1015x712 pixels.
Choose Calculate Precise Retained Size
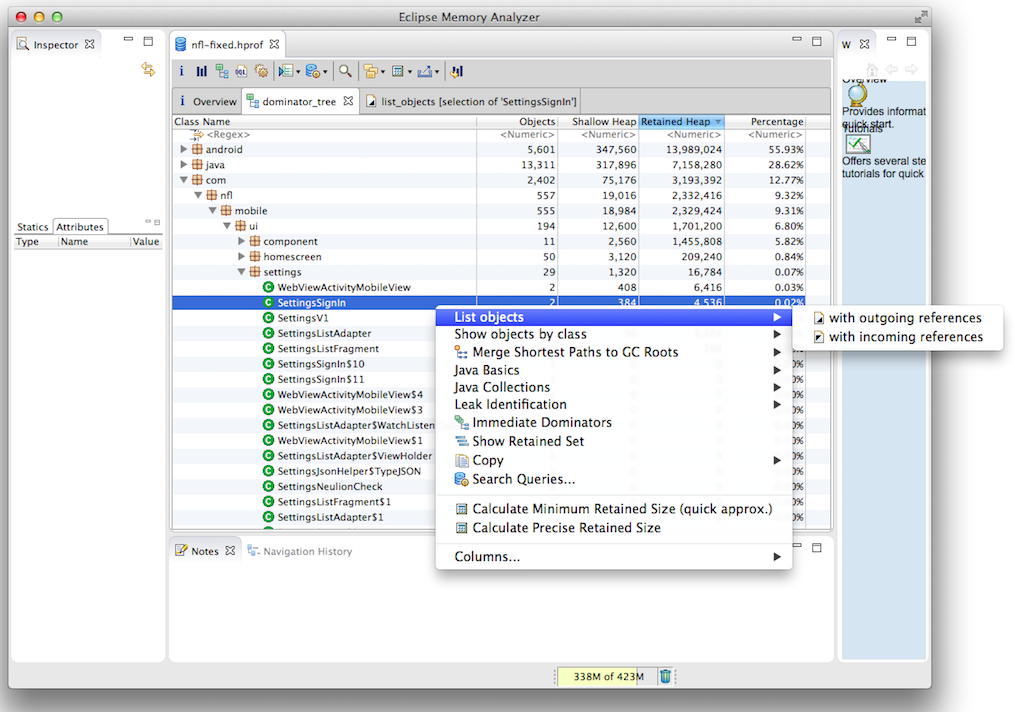565,527
